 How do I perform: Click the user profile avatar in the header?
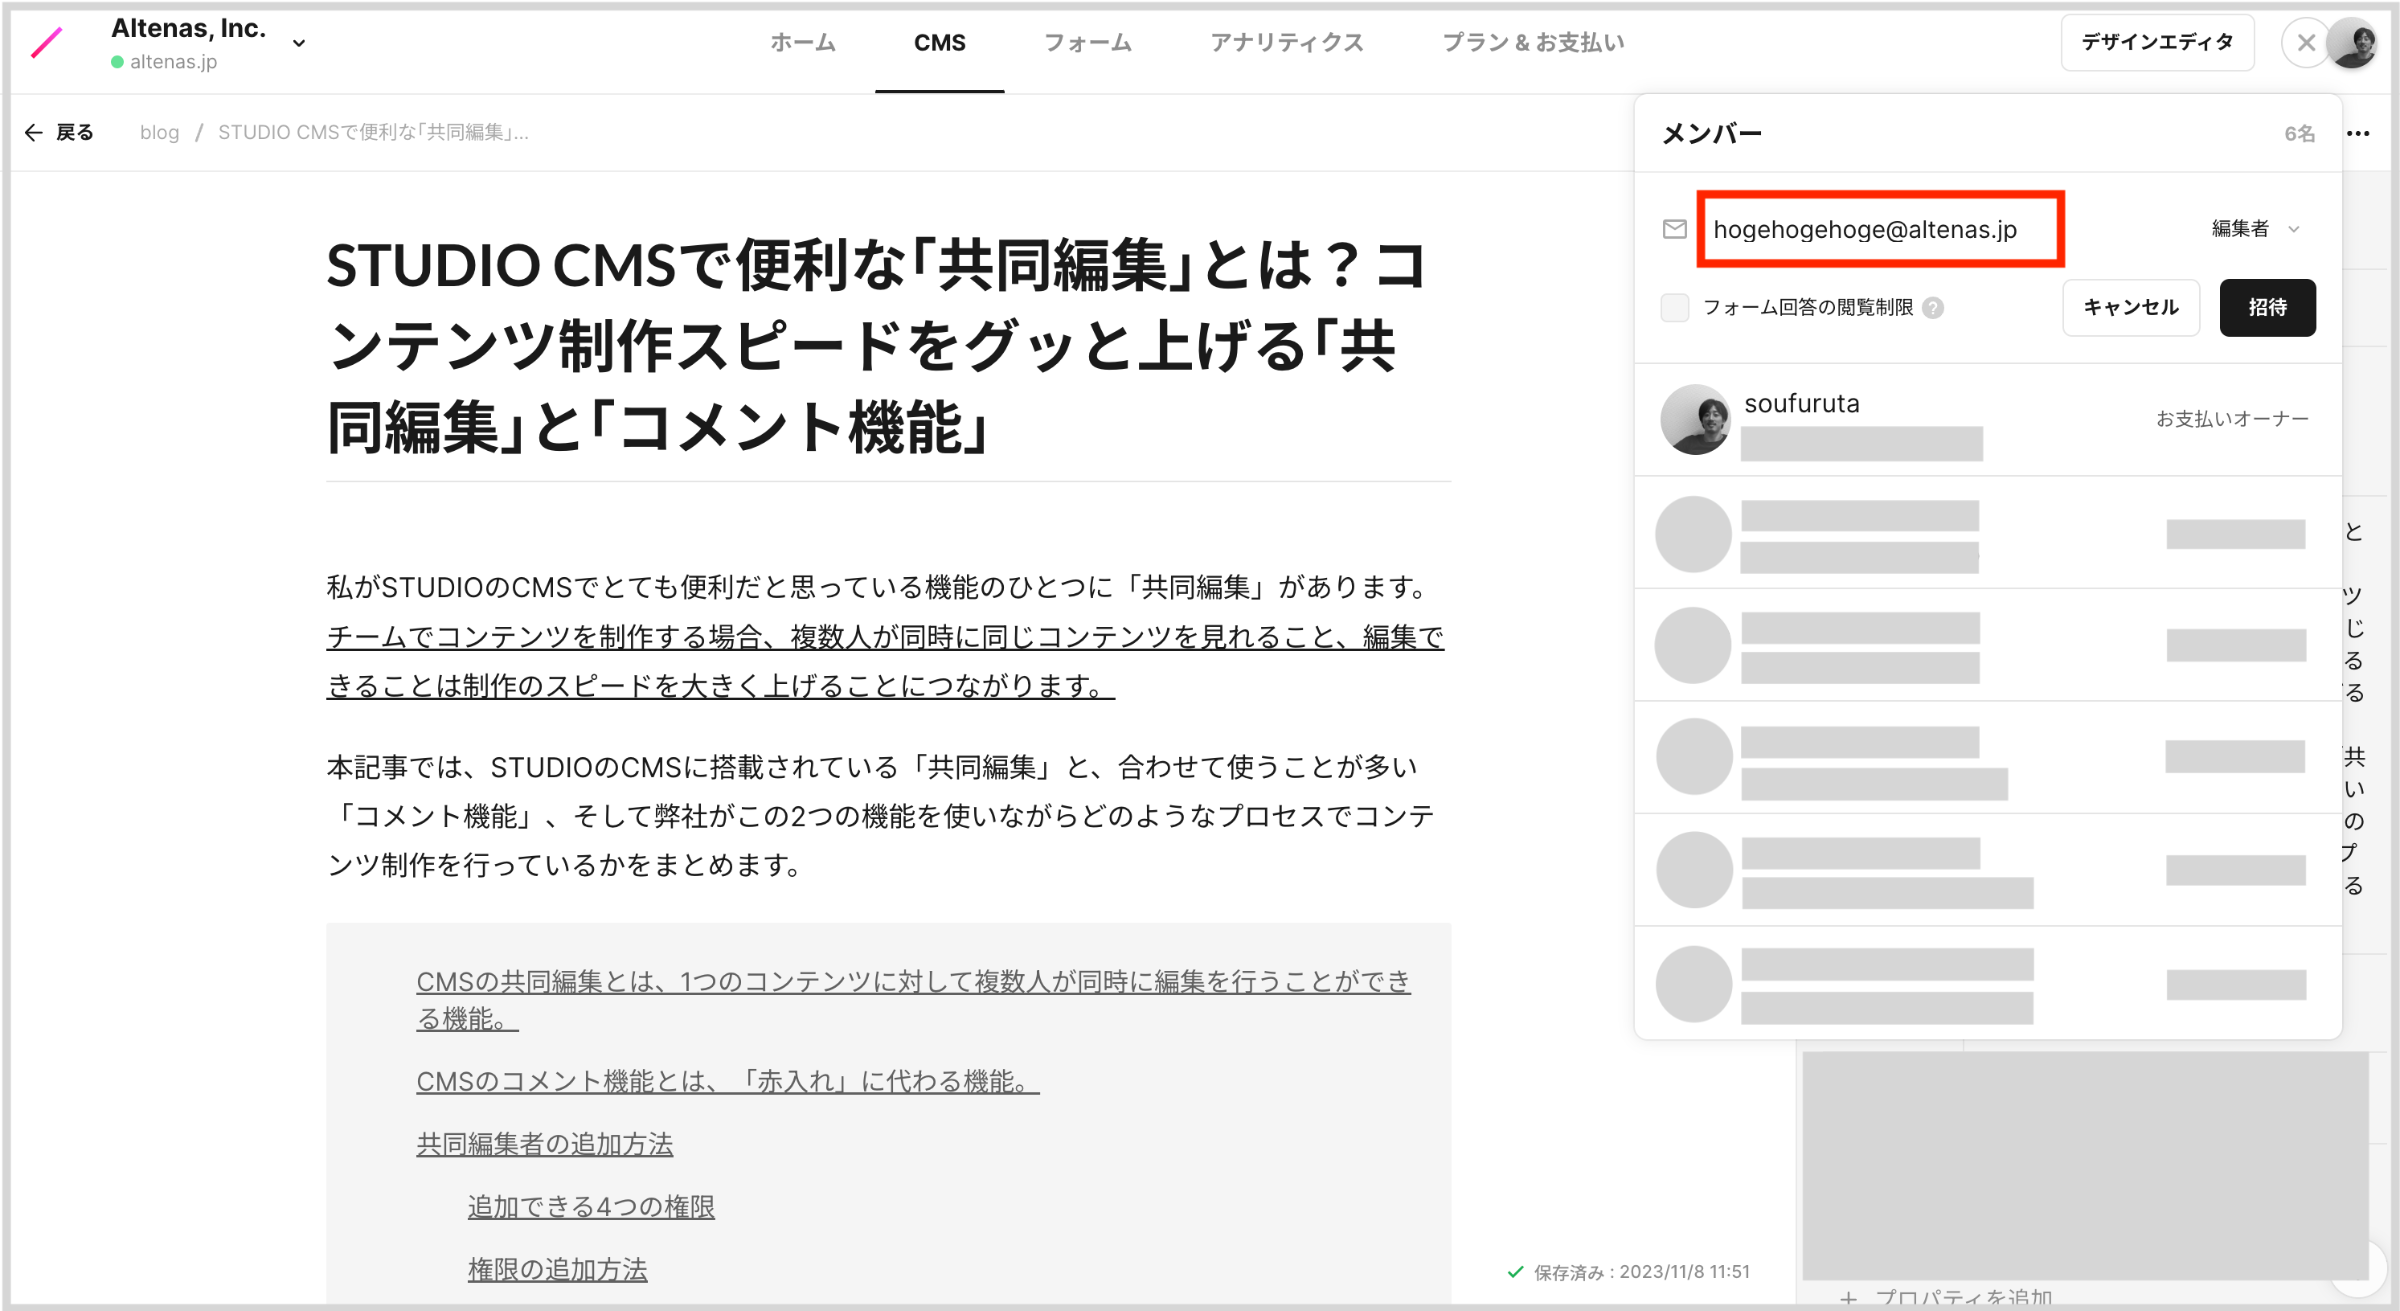tap(2353, 43)
